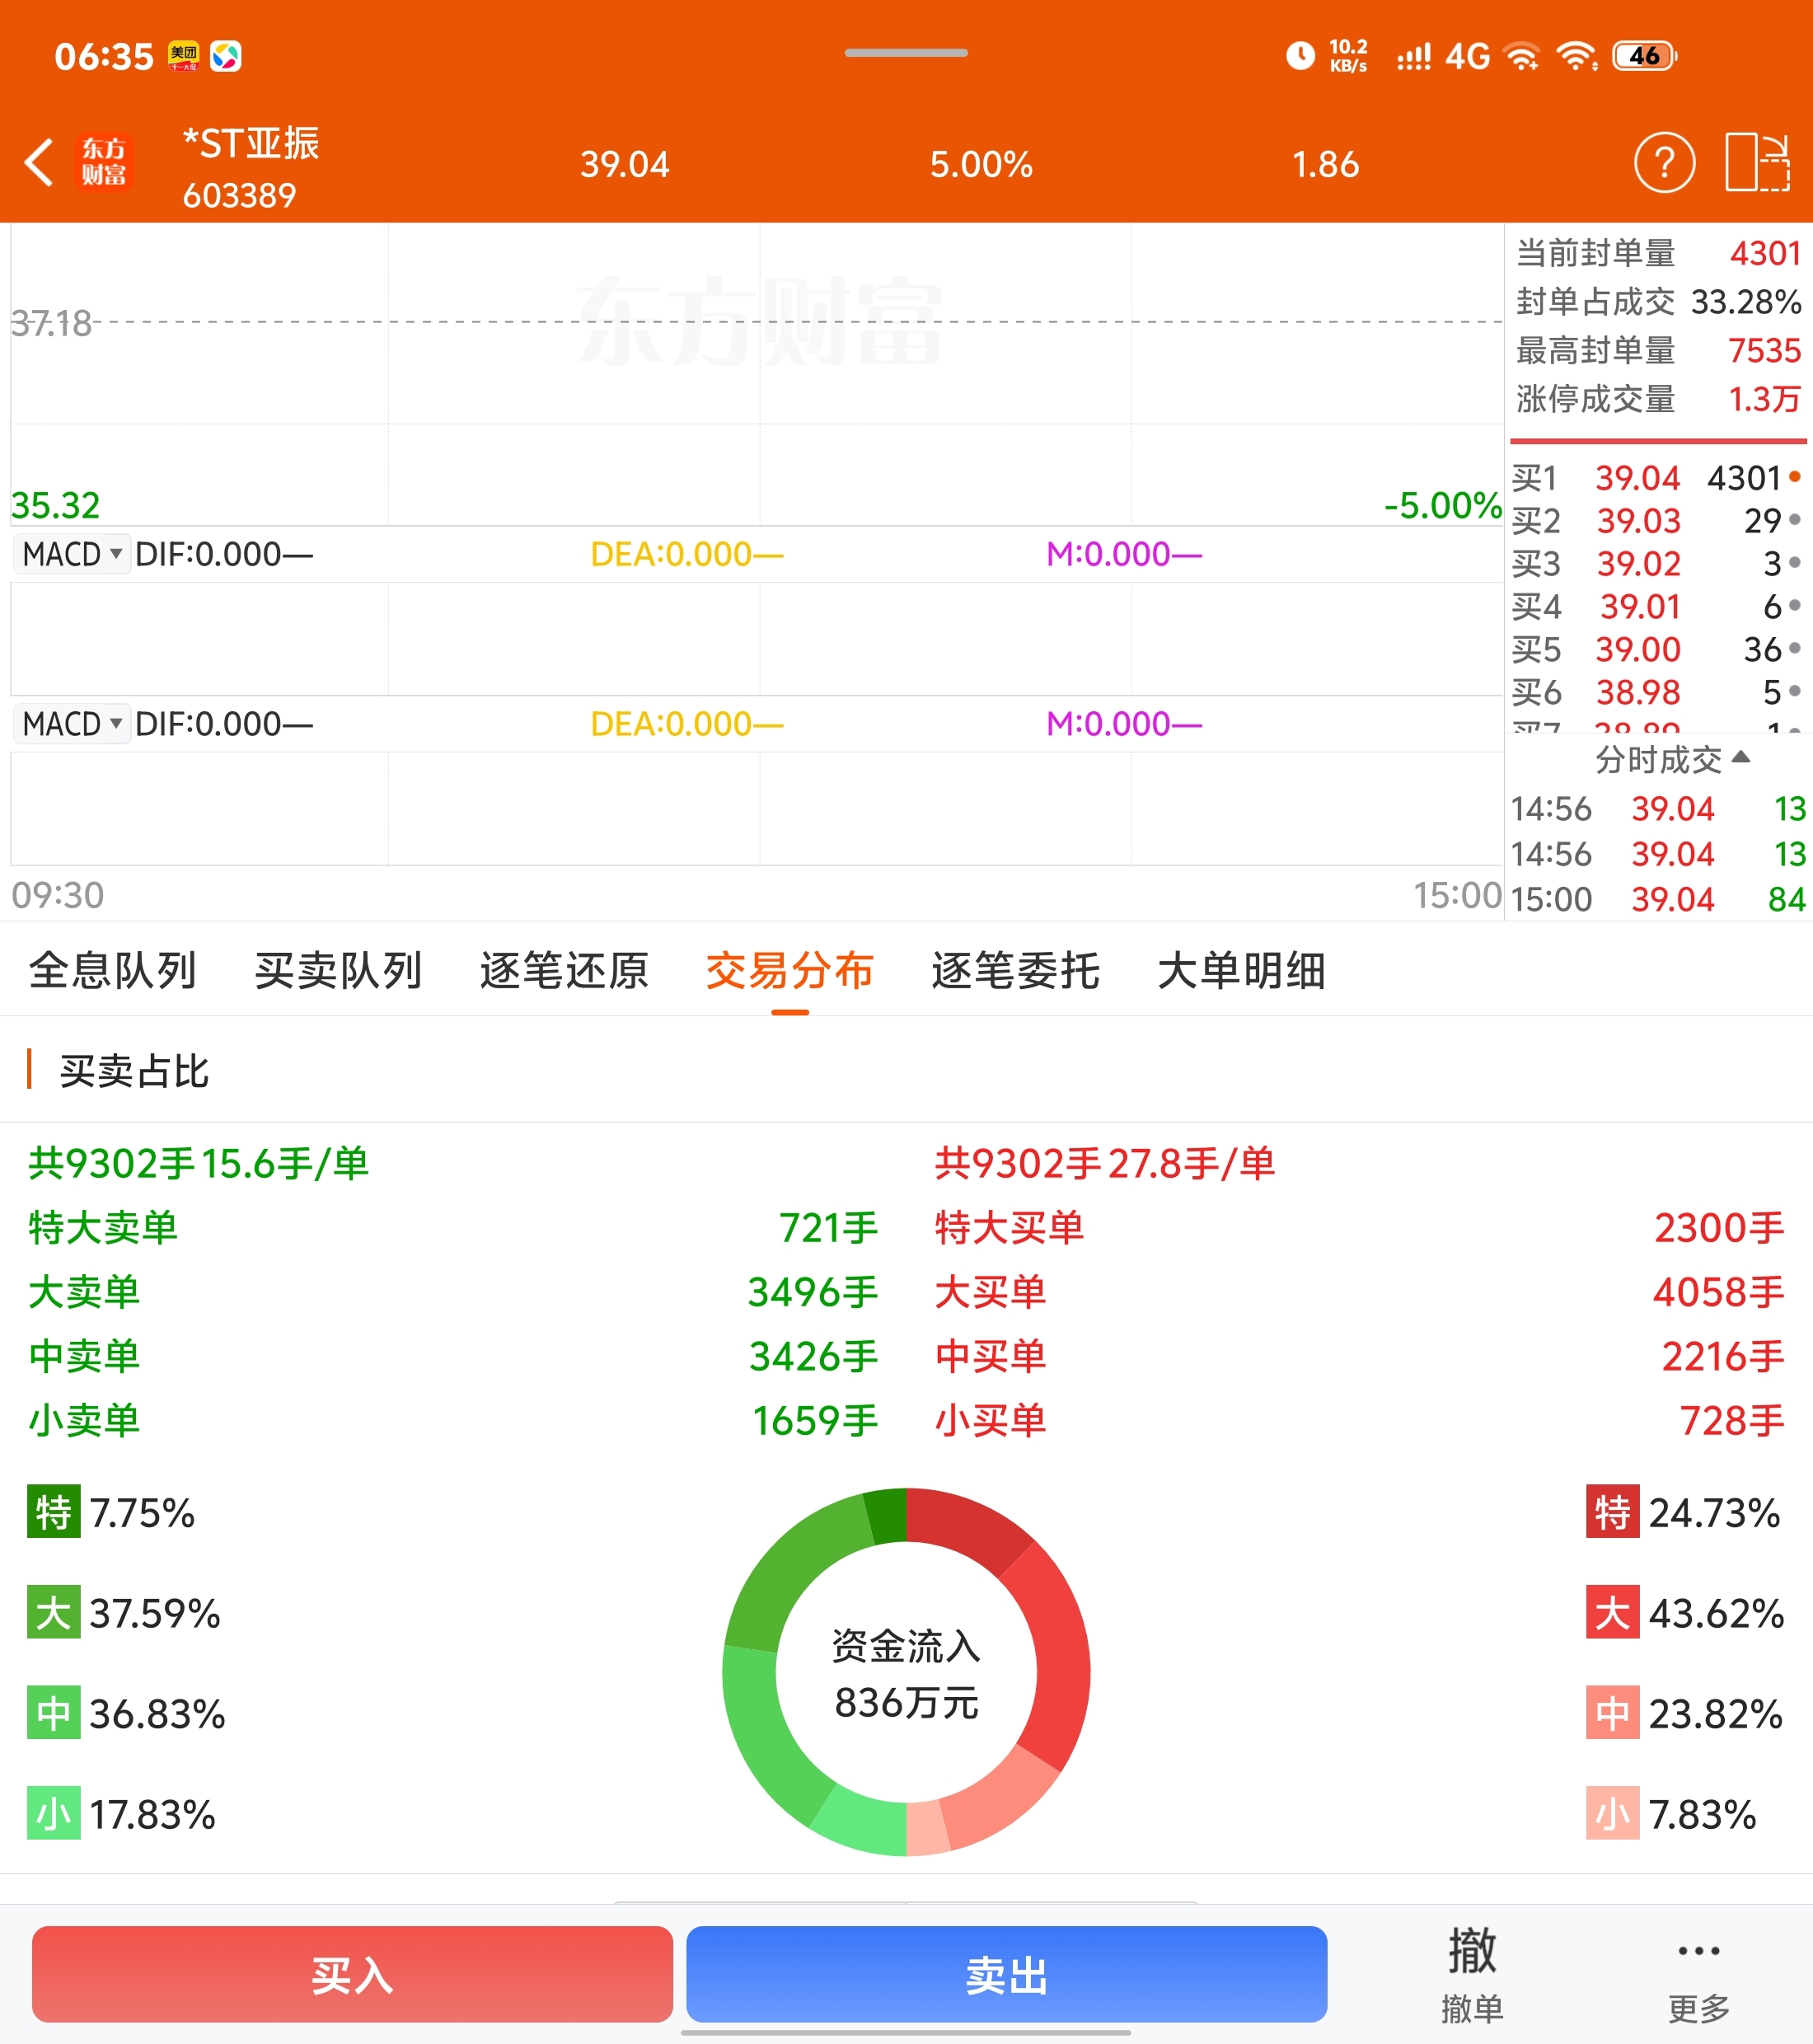1813x2044 pixels.
Task: Tap the 东方财富 logo icon
Action: 104,163
